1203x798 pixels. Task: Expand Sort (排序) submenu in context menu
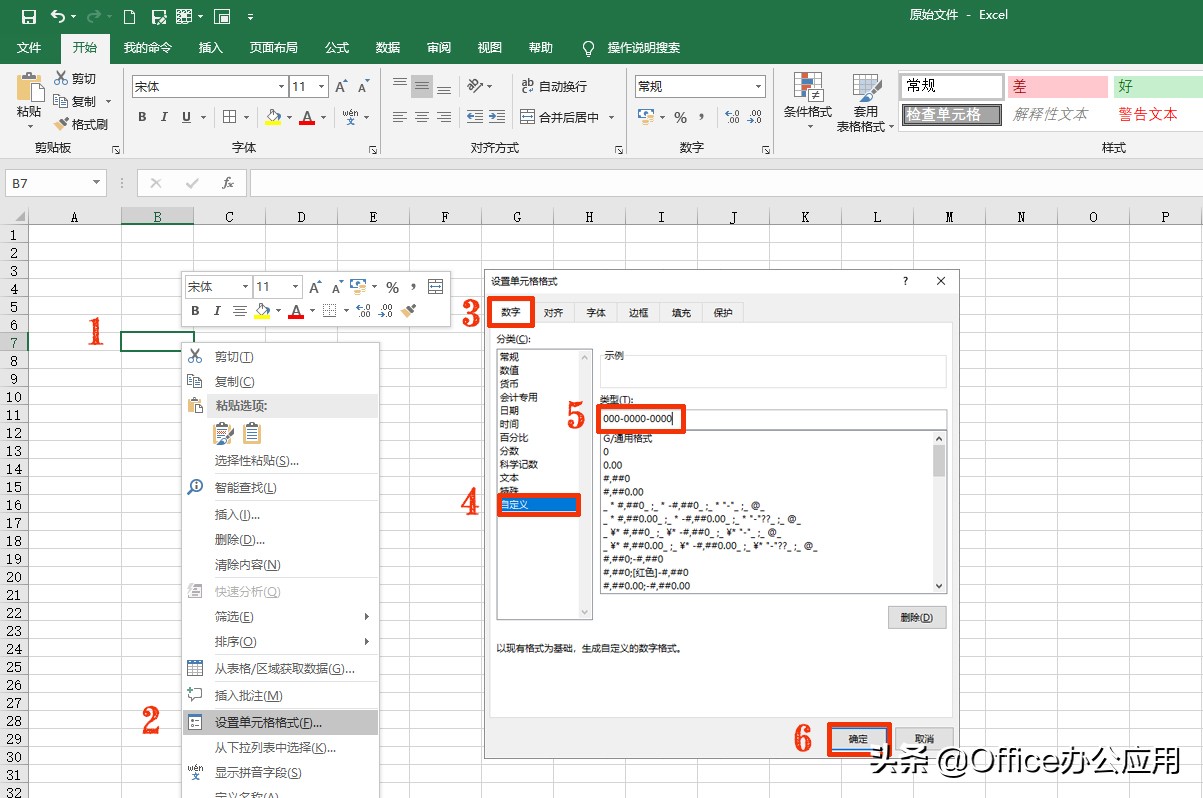point(367,641)
